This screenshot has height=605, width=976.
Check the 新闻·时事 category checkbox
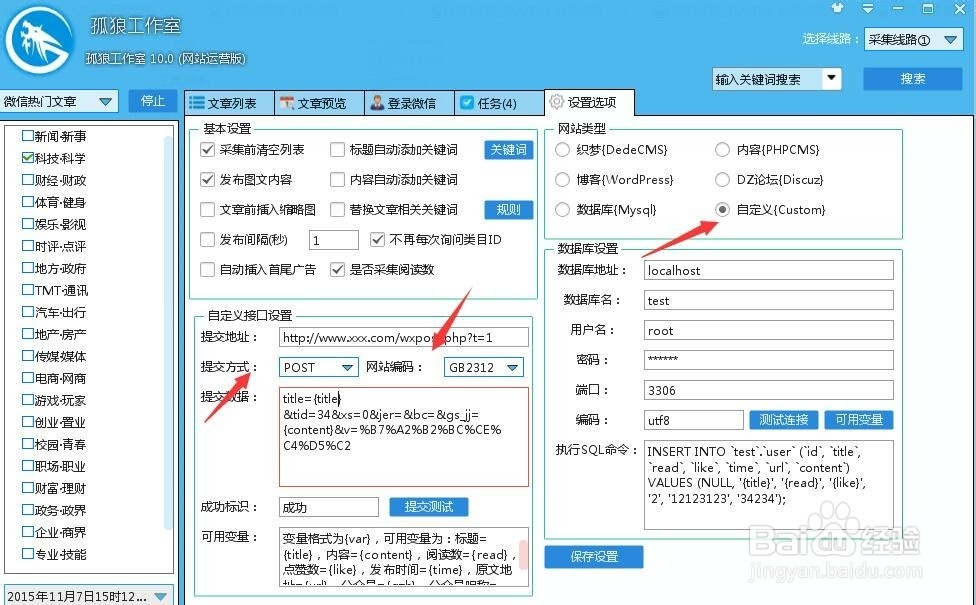[25, 137]
